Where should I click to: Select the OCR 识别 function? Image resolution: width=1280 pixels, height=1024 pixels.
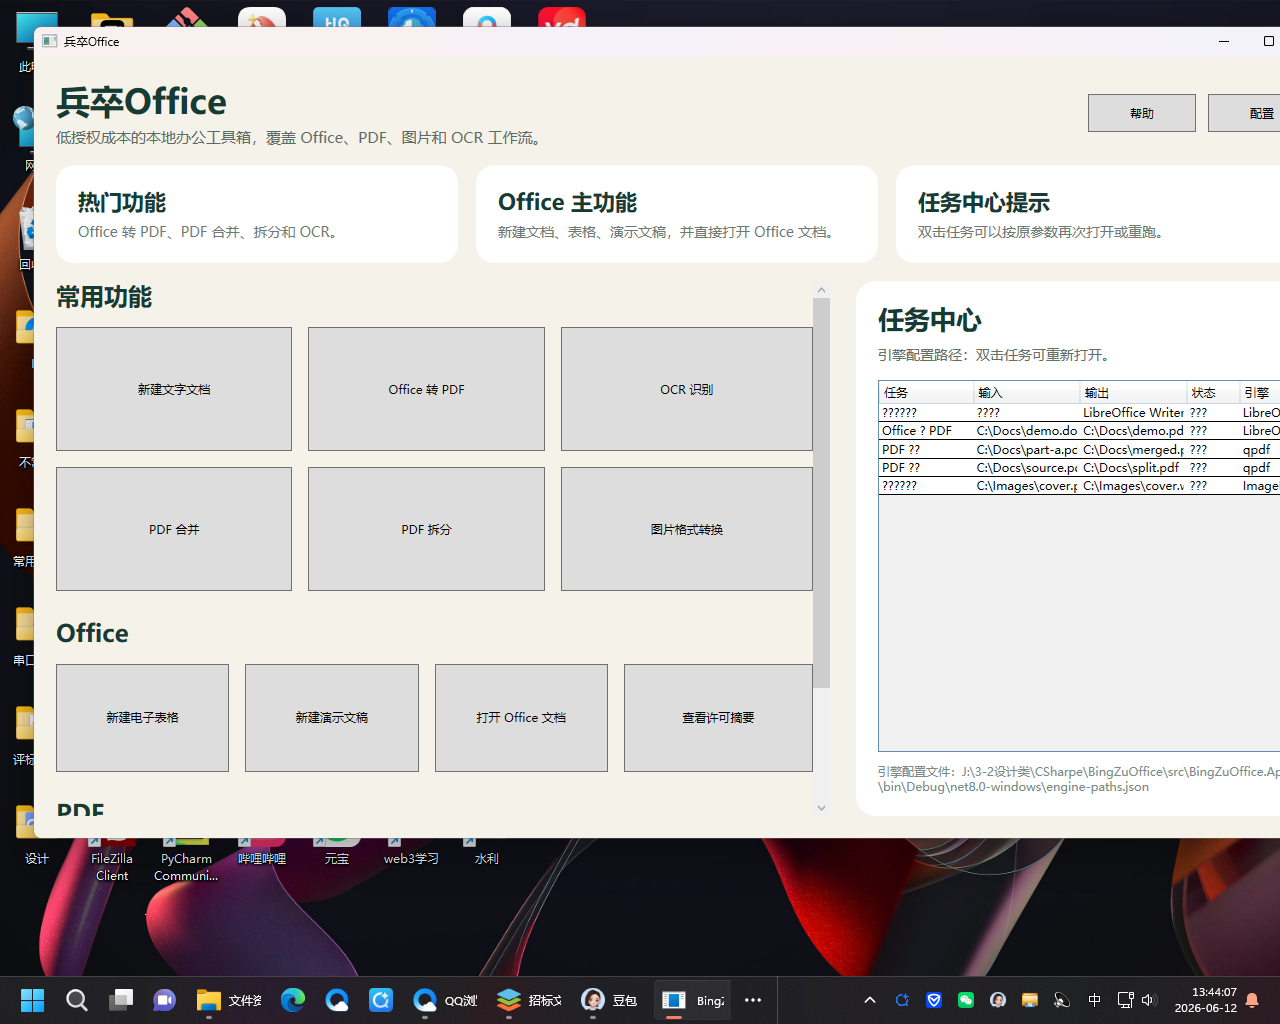click(x=687, y=389)
